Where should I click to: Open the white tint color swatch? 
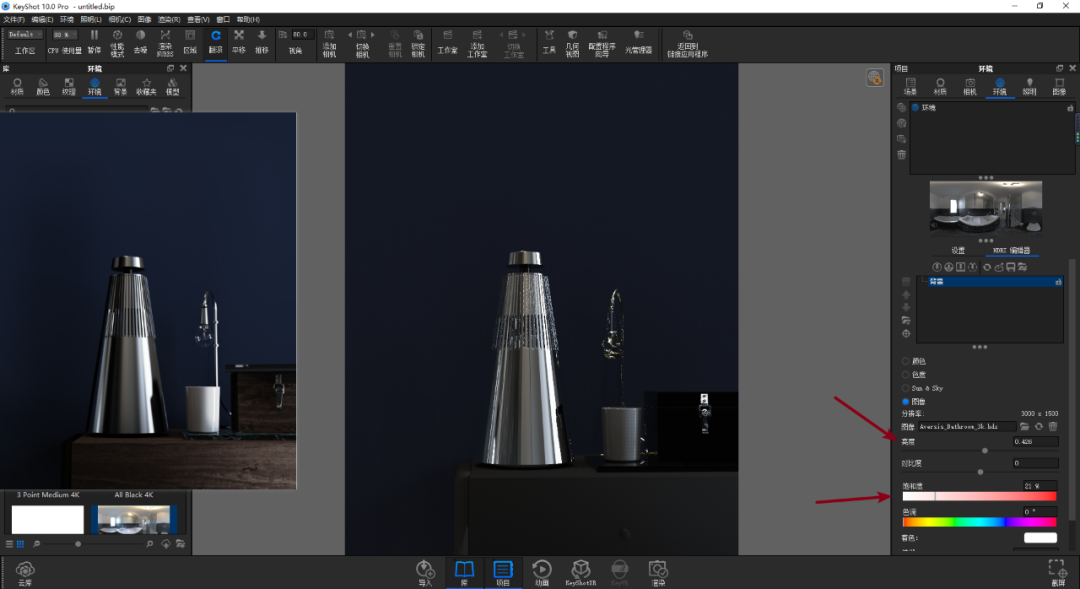1040,538
